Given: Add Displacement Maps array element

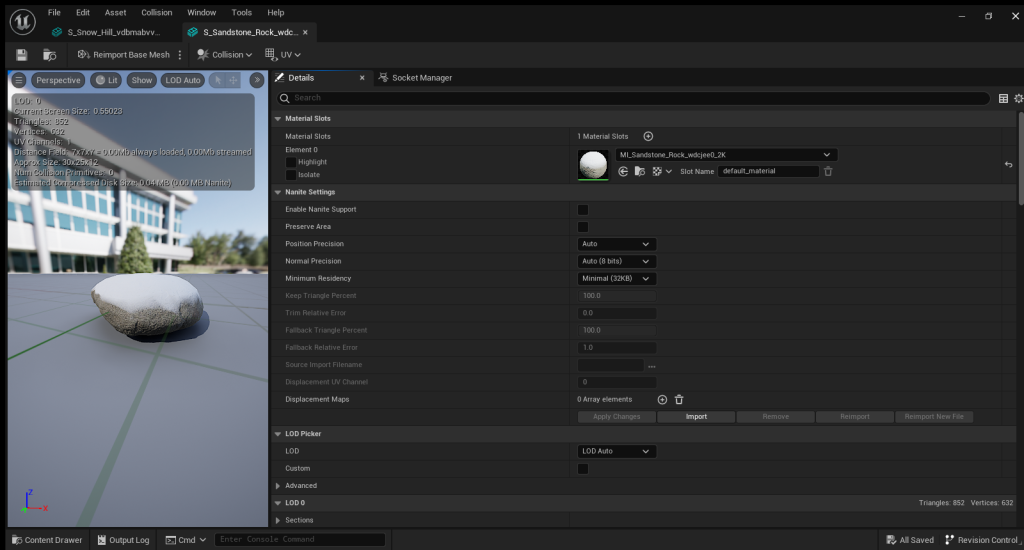Looking at the screenshot, I should (x=662, y=400).
